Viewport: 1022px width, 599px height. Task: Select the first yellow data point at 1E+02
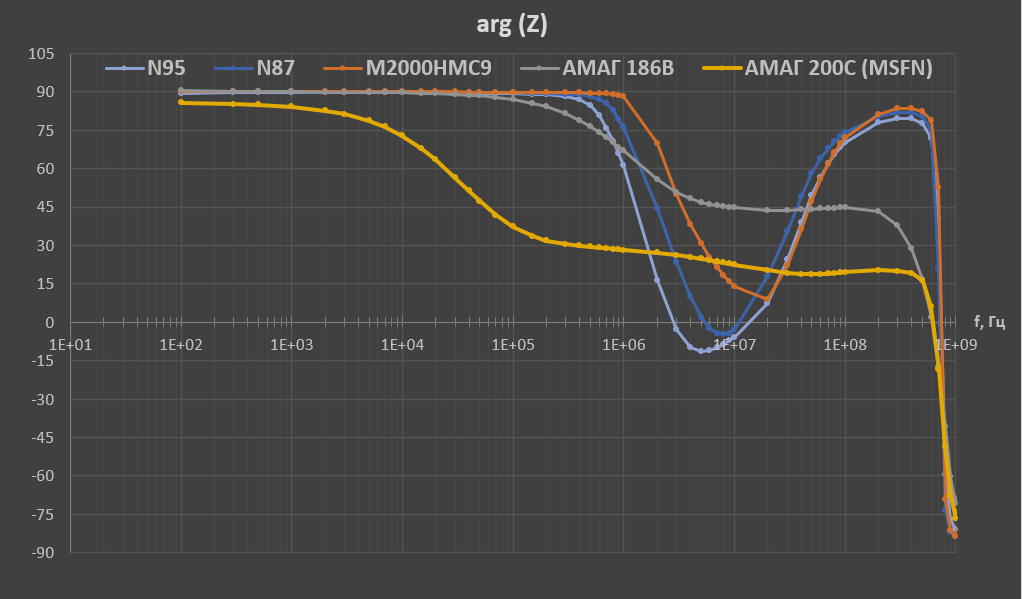(181, 102)
